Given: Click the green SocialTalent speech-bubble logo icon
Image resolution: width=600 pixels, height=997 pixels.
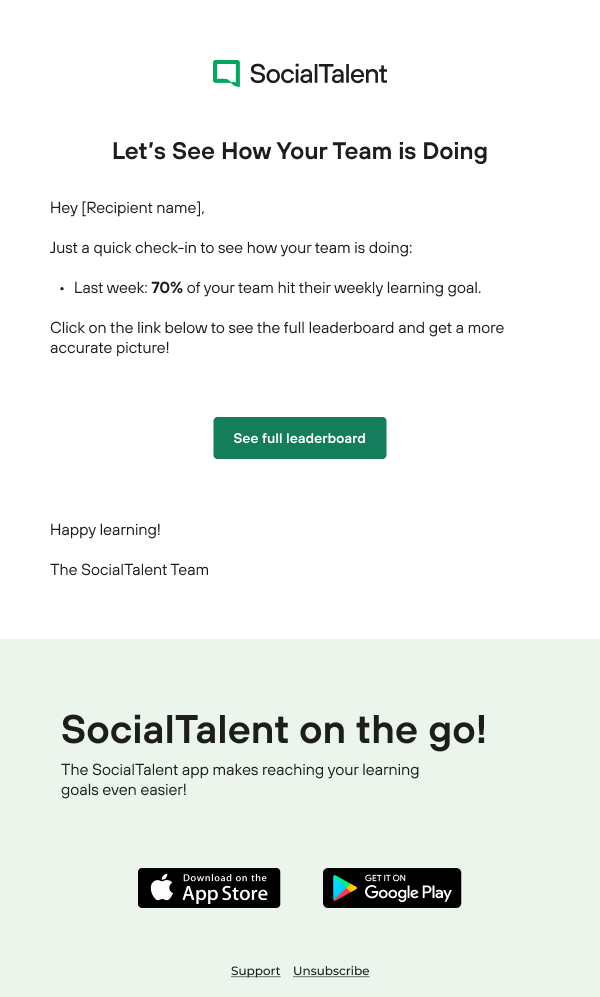Looking at the screenshot, I should click(x=226, y=73).
